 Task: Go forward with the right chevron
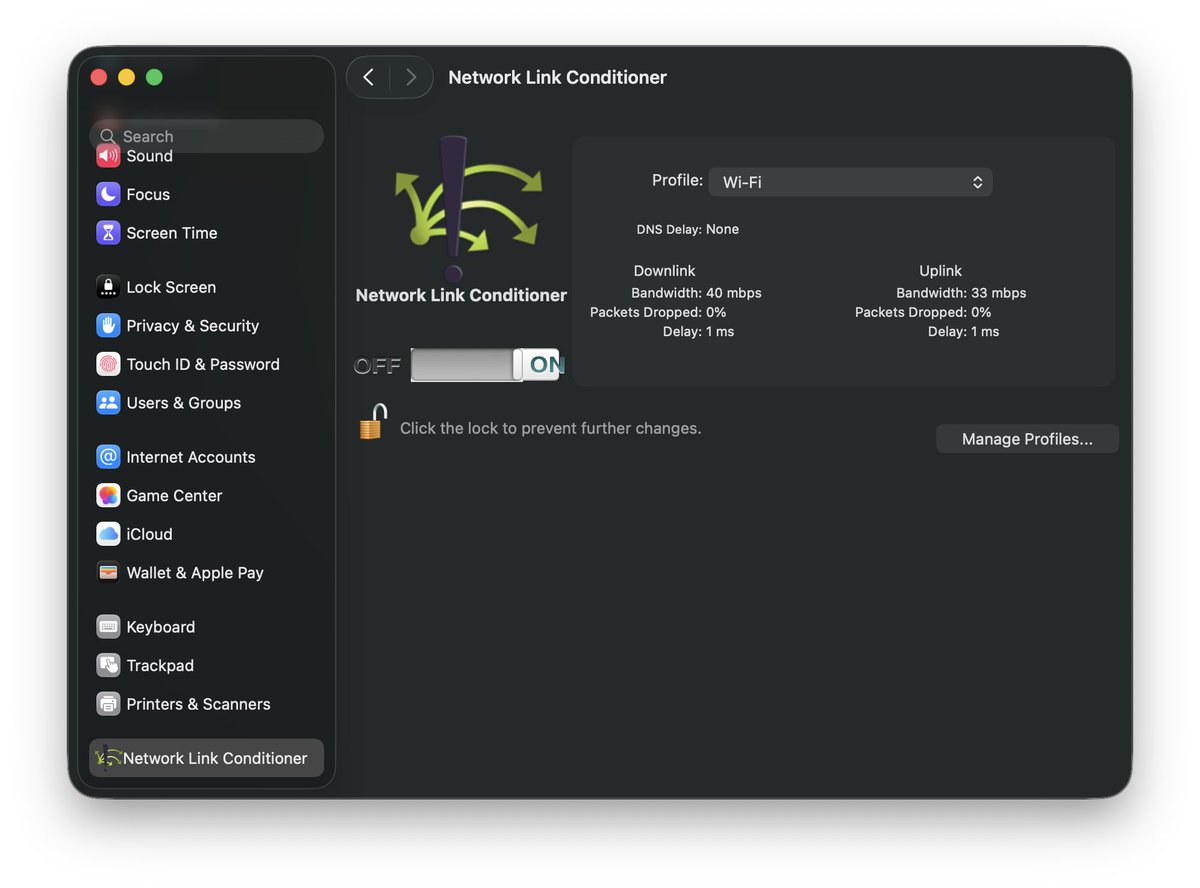[x=410, y=77]
